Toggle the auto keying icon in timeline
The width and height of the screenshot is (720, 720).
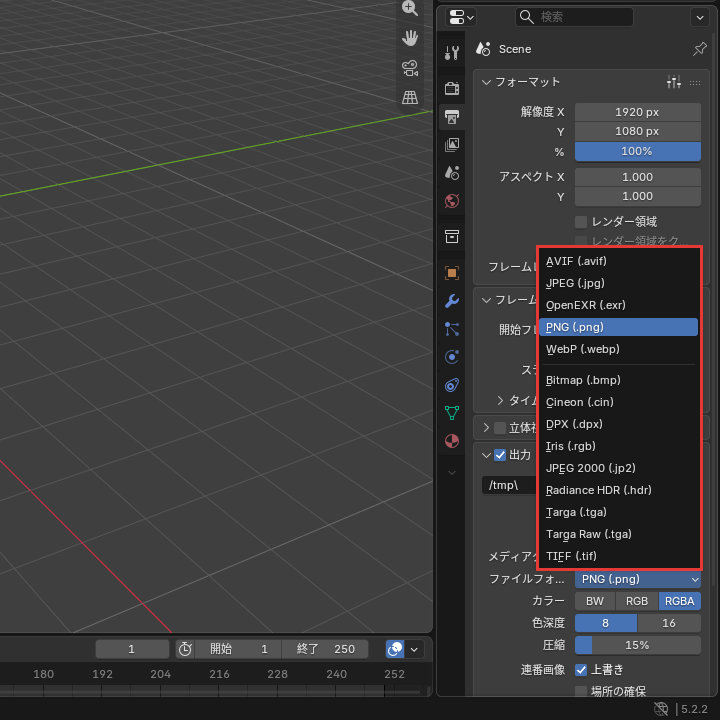coord(395,649)
